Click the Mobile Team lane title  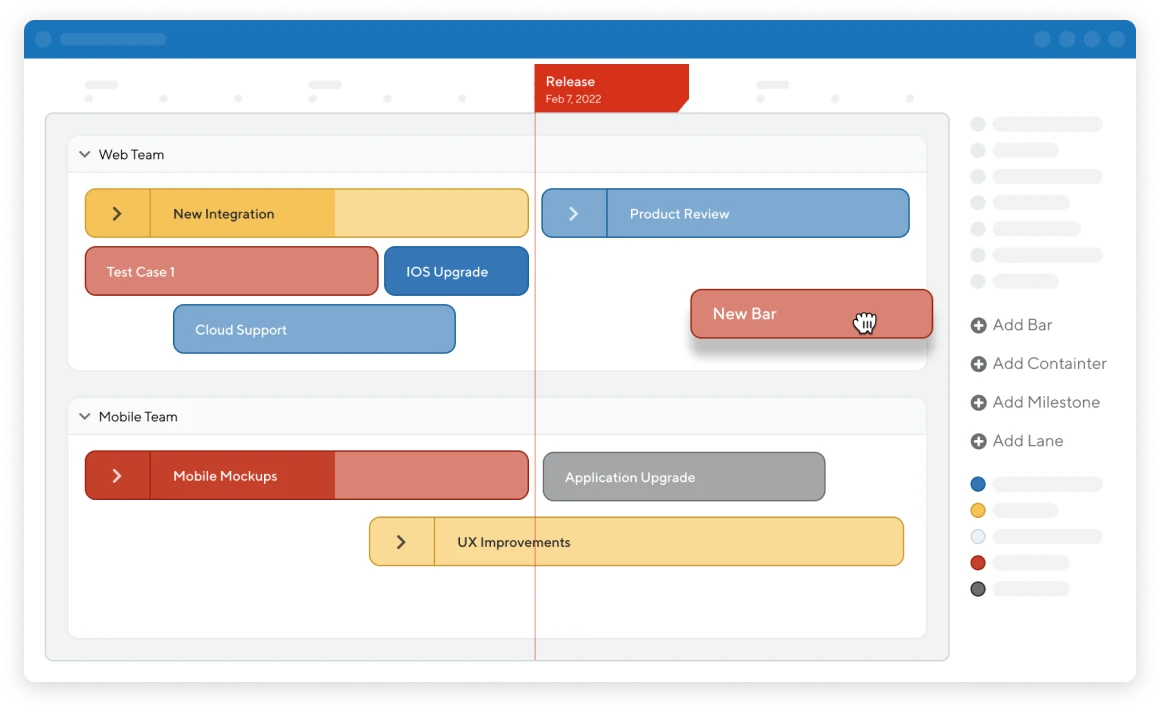[x=138, y=416]
